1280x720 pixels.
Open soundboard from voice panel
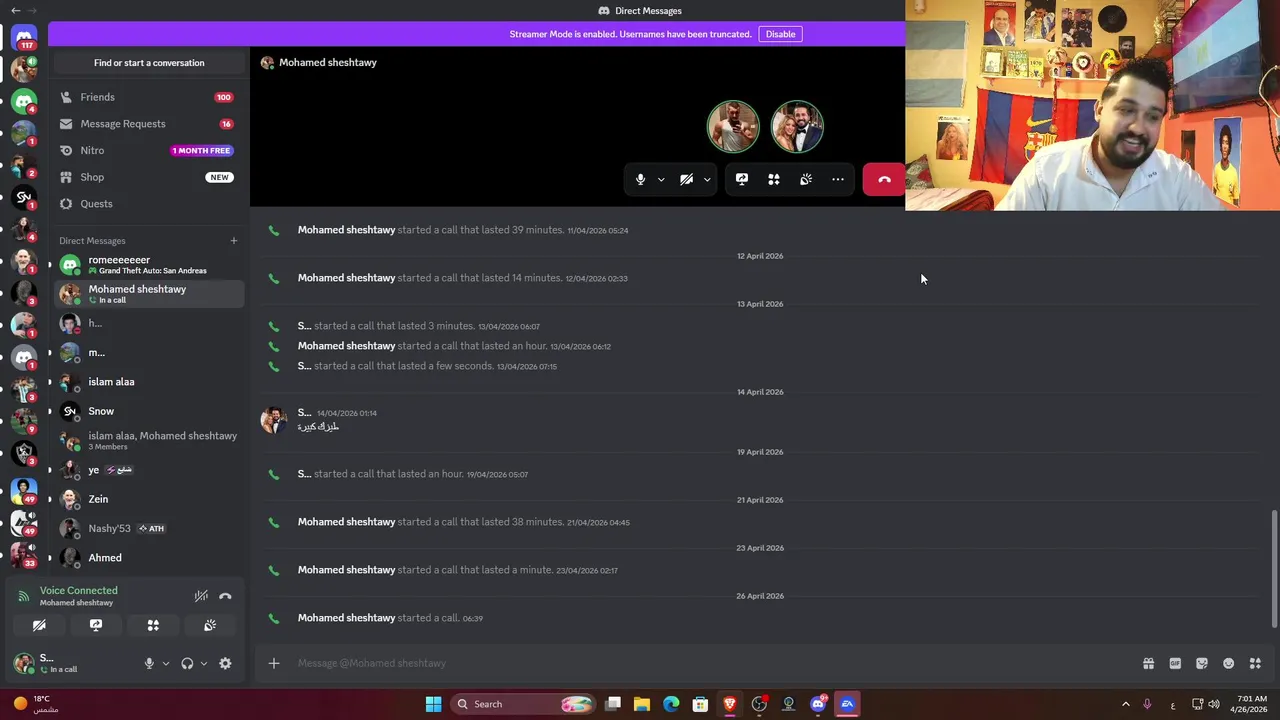click(210, 625)
